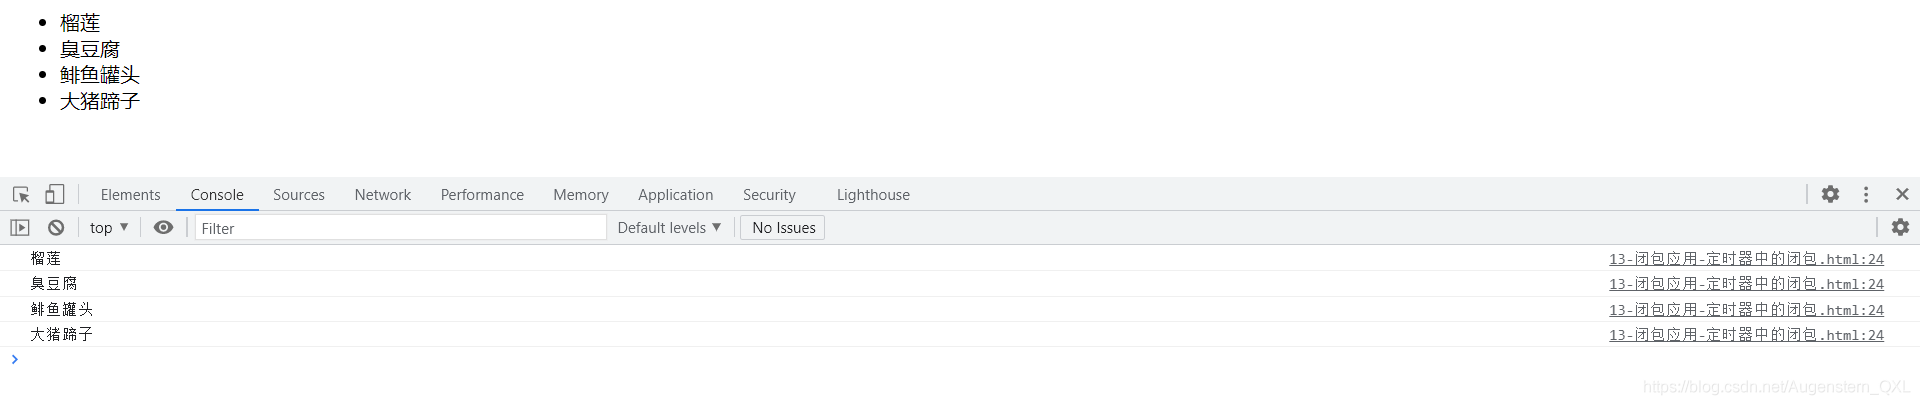Image resolution: width=1920 pixels, height=405 pixels.
Task: Activate the inspect element picker icon
Action: (21, 194)
